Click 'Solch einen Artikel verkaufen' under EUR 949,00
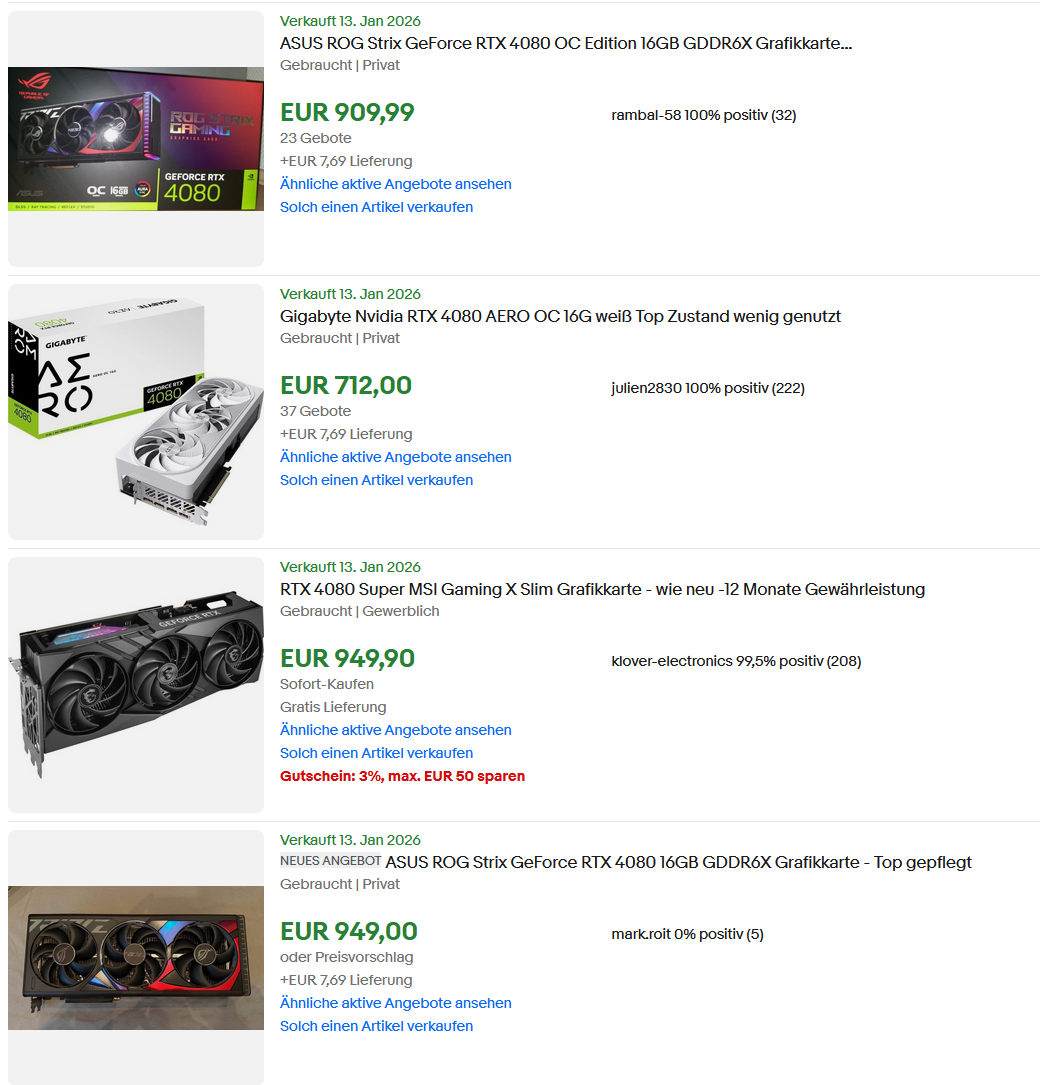 (376, 1025)
